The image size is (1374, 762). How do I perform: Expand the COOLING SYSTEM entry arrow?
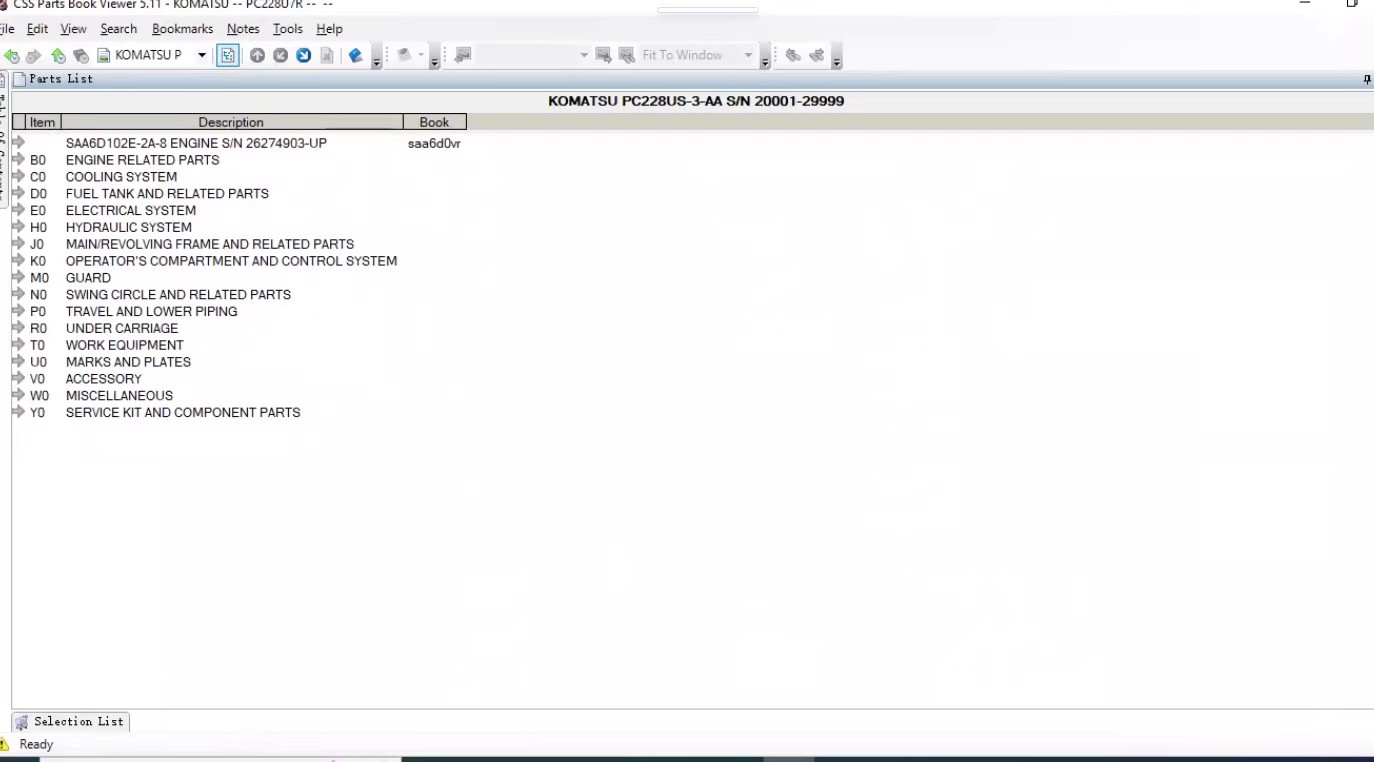pos(18,177)
